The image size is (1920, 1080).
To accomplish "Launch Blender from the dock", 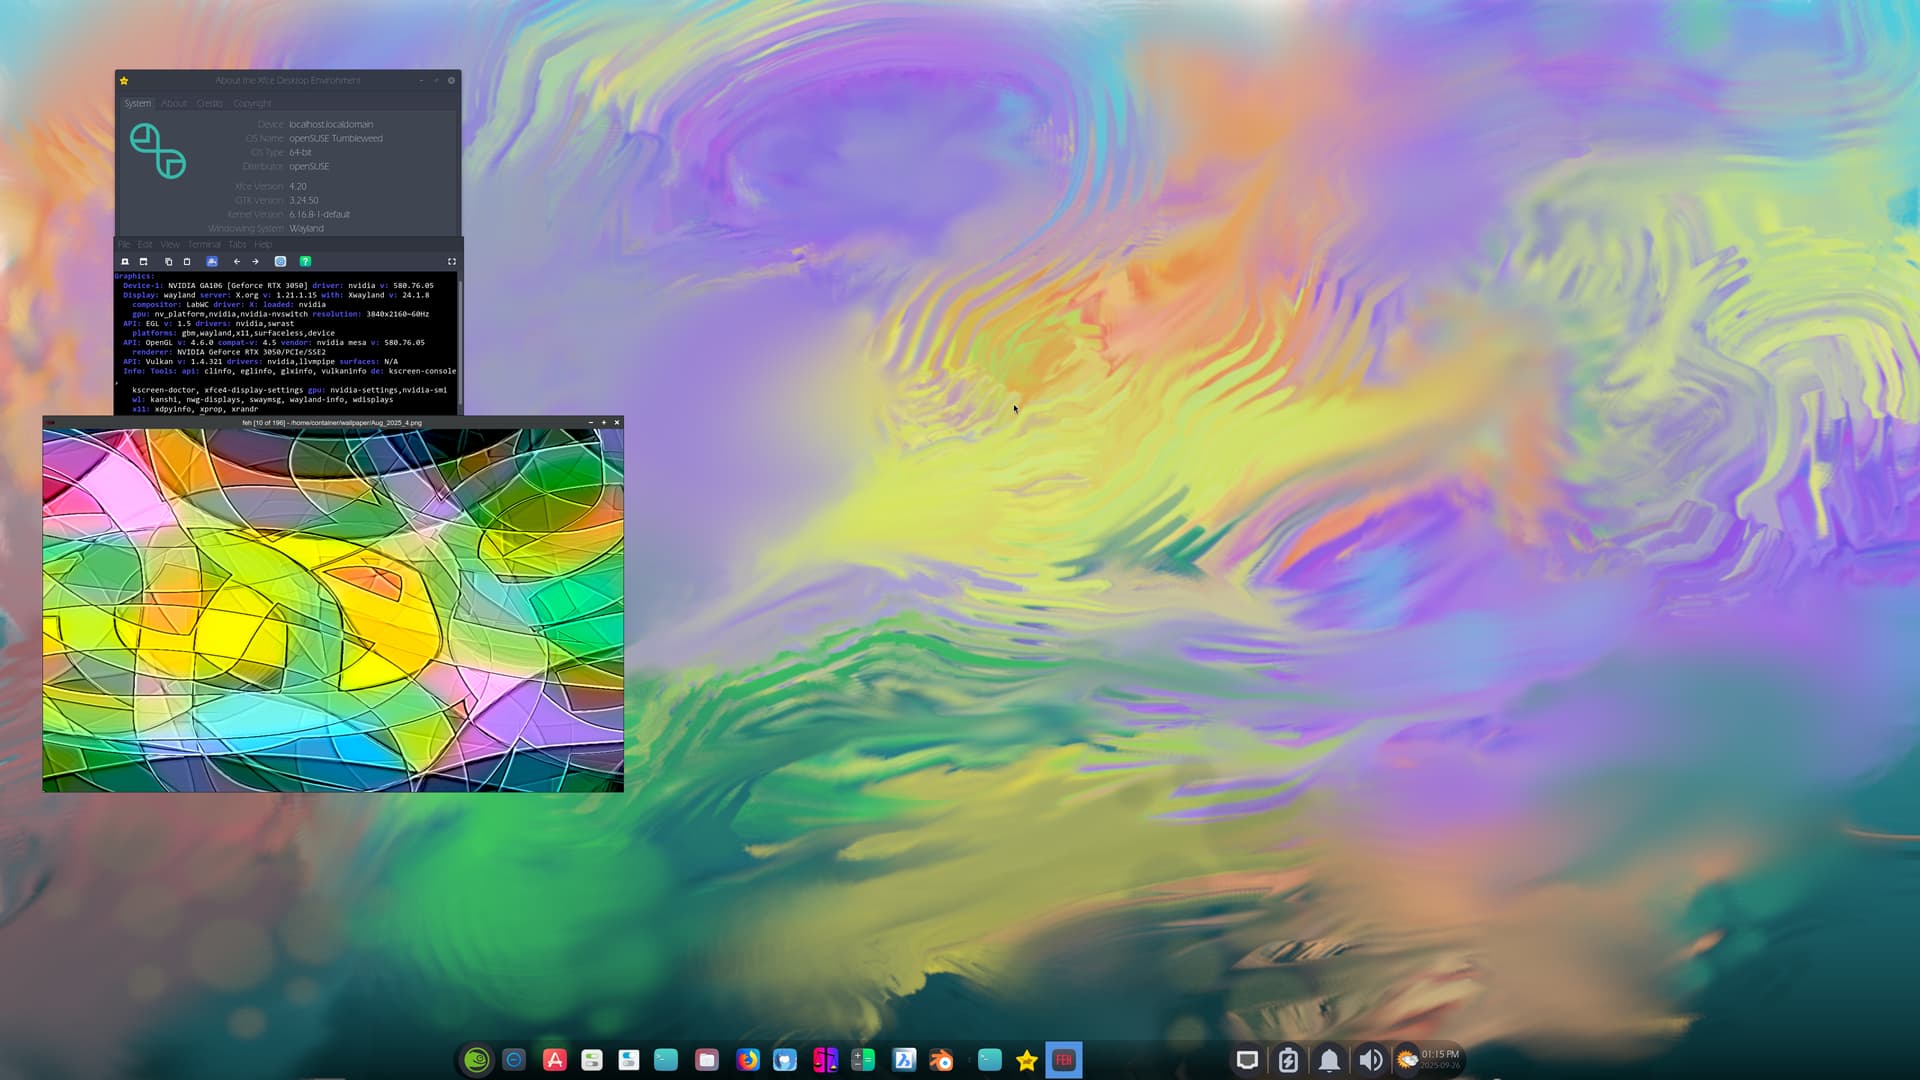I will point(941,1060).
